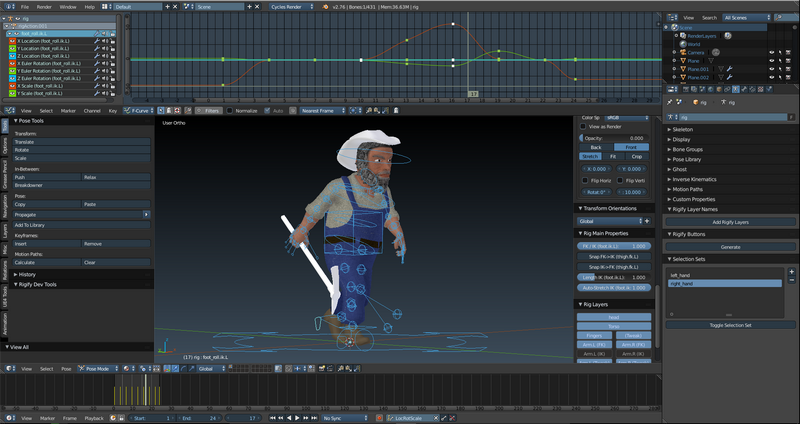Toggle Plane.002 renderability camera icon

click(788, 77)
